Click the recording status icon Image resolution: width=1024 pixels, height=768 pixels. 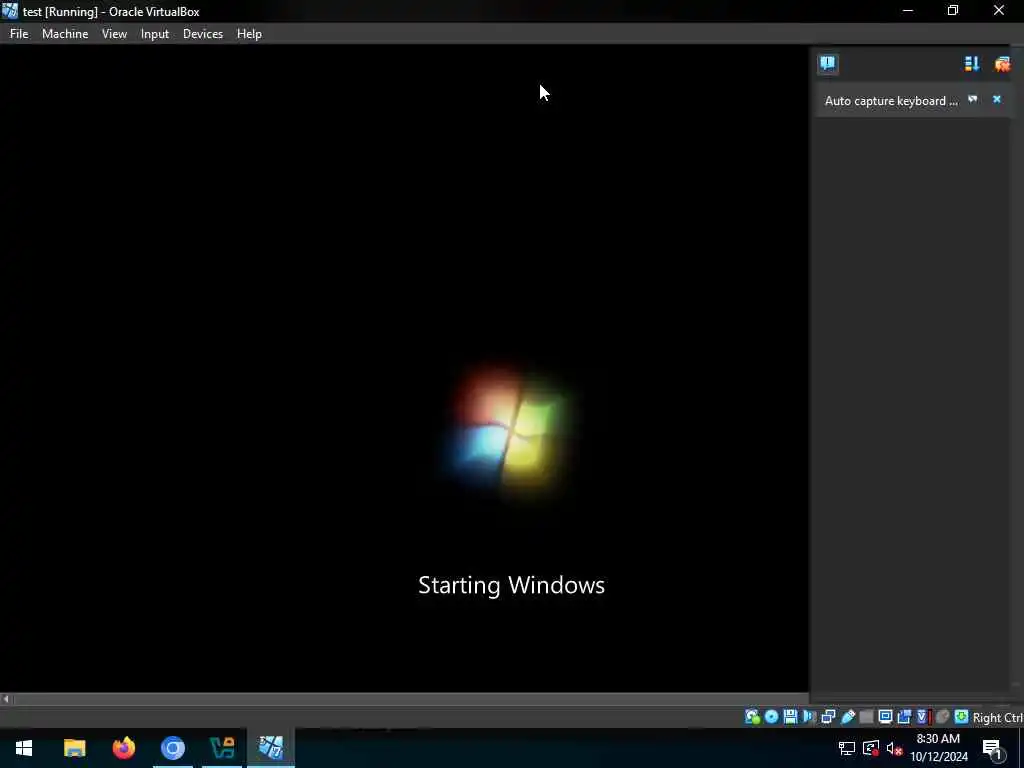coord(904,717)
